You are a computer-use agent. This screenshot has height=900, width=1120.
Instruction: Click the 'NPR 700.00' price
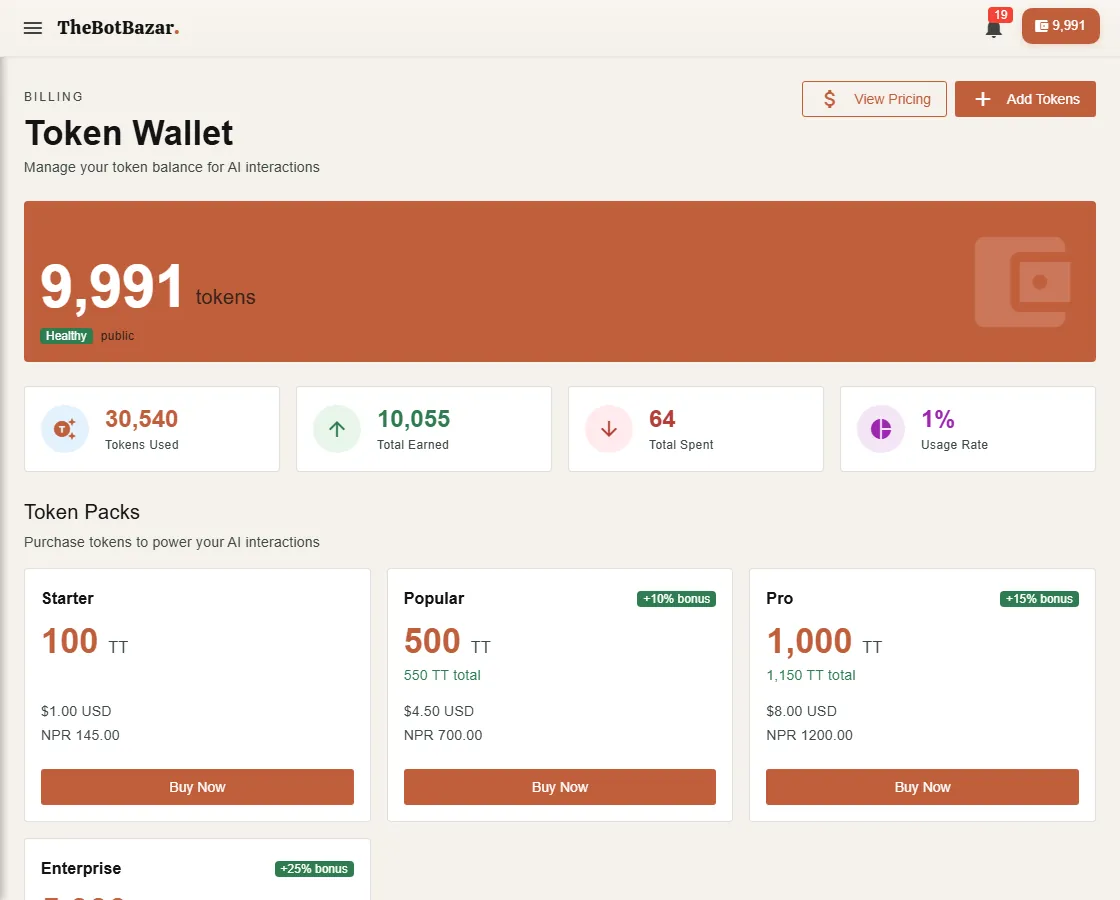(x=443, y=735)
